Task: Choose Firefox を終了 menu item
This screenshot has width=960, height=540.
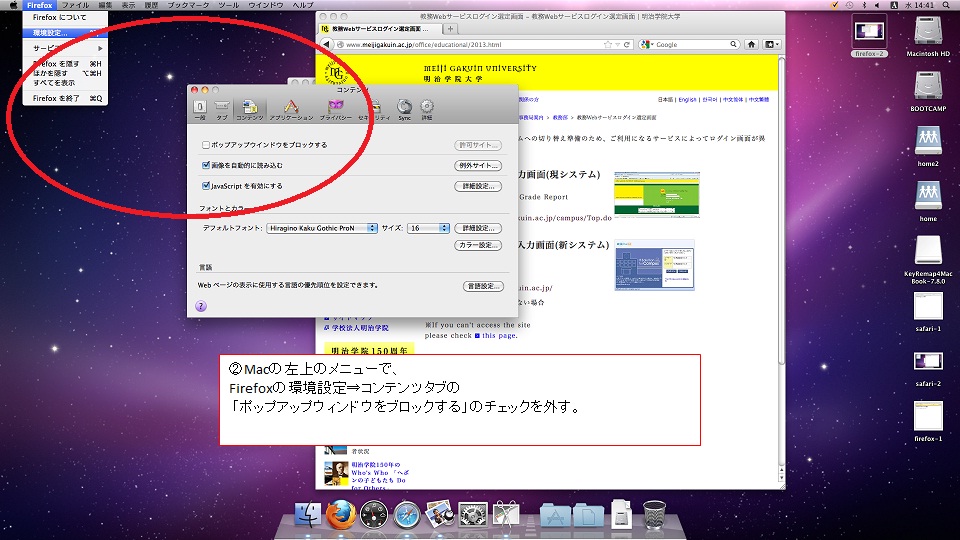Action: 66,98
